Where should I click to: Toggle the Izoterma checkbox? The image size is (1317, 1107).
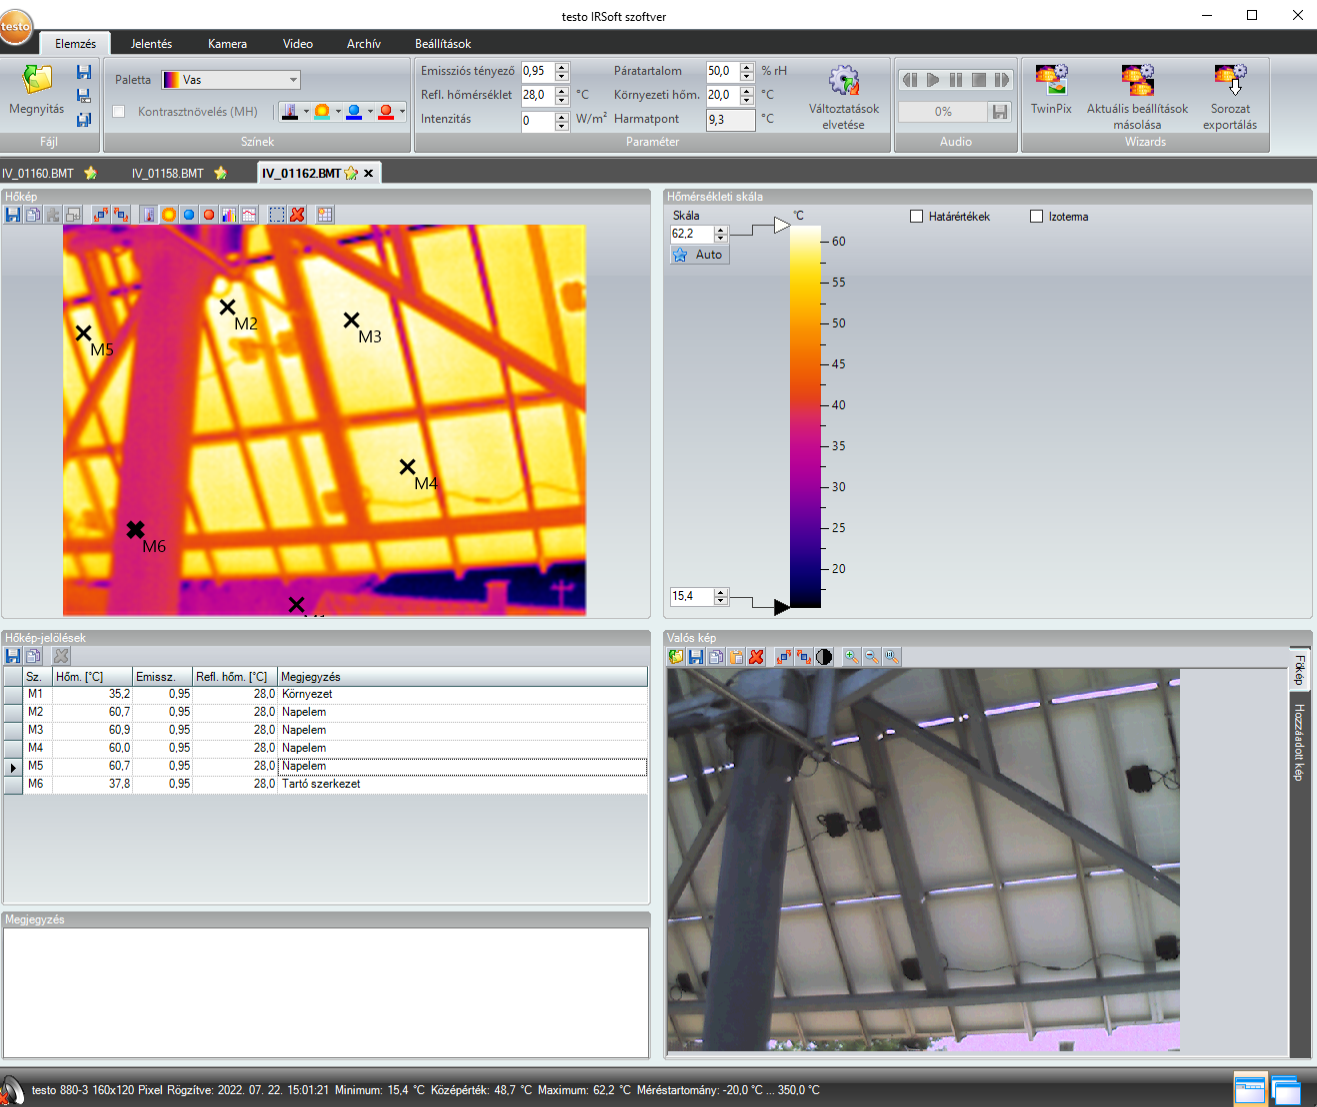click(x=1036, y=216)
